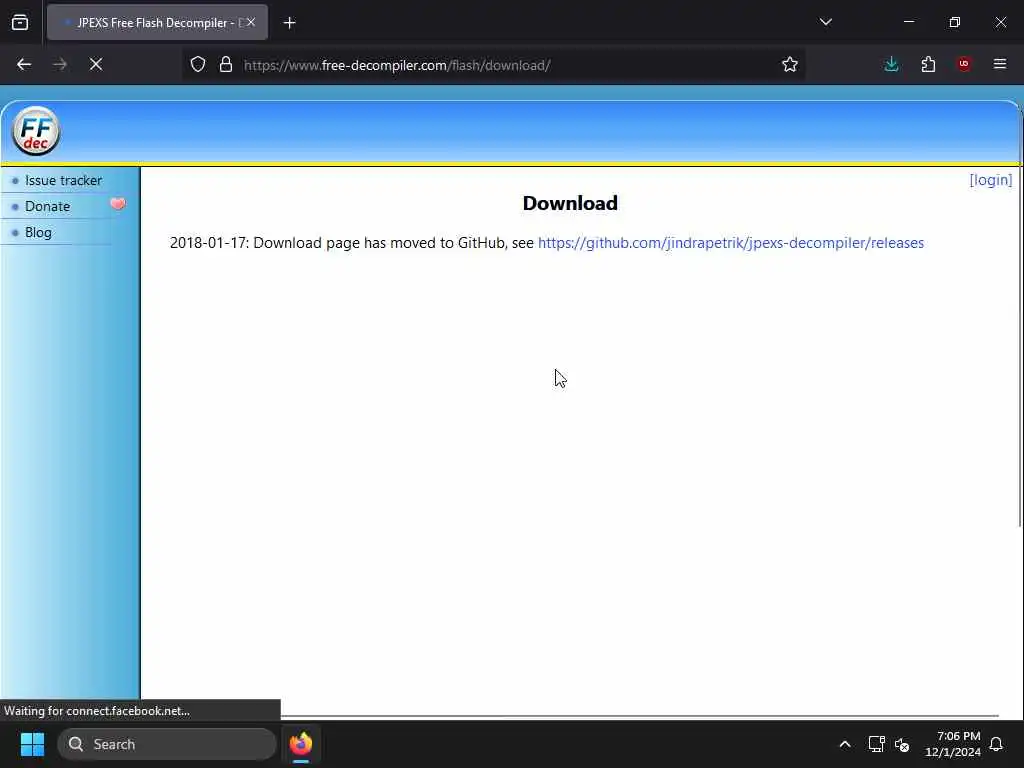
Task: Open notifications bell icon
Action: pyautogui.click(x=997, y=744)
